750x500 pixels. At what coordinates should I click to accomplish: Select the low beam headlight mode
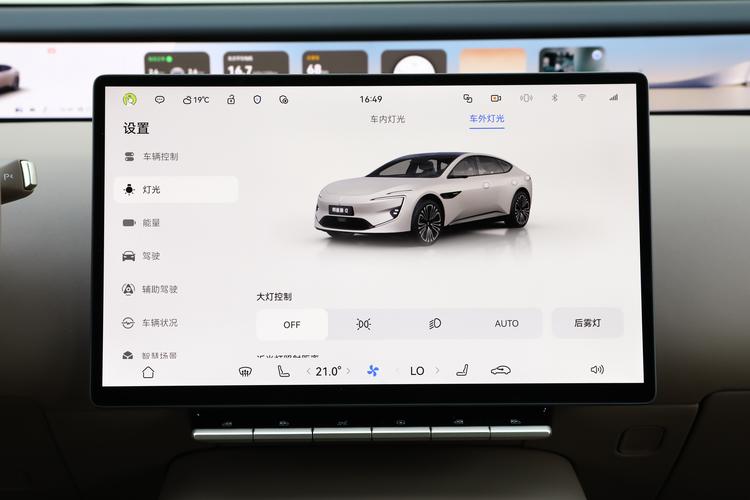[x=435, y=324]
